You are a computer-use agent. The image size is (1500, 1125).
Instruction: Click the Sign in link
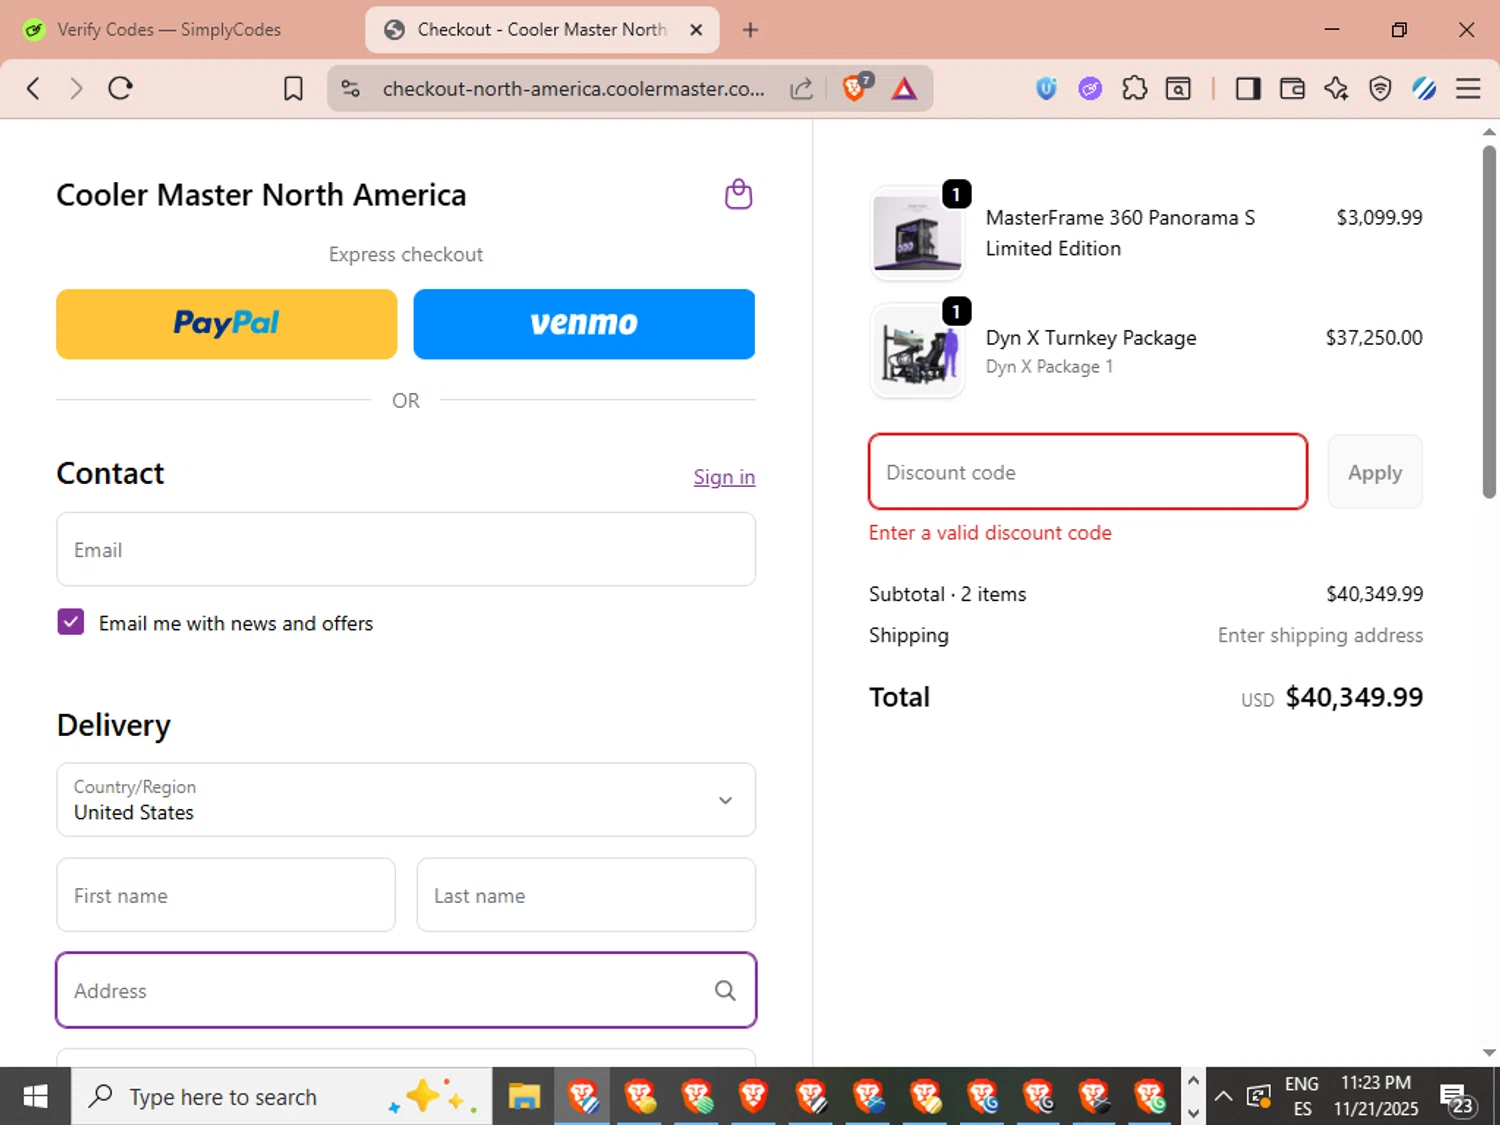[x=724, y=477]
